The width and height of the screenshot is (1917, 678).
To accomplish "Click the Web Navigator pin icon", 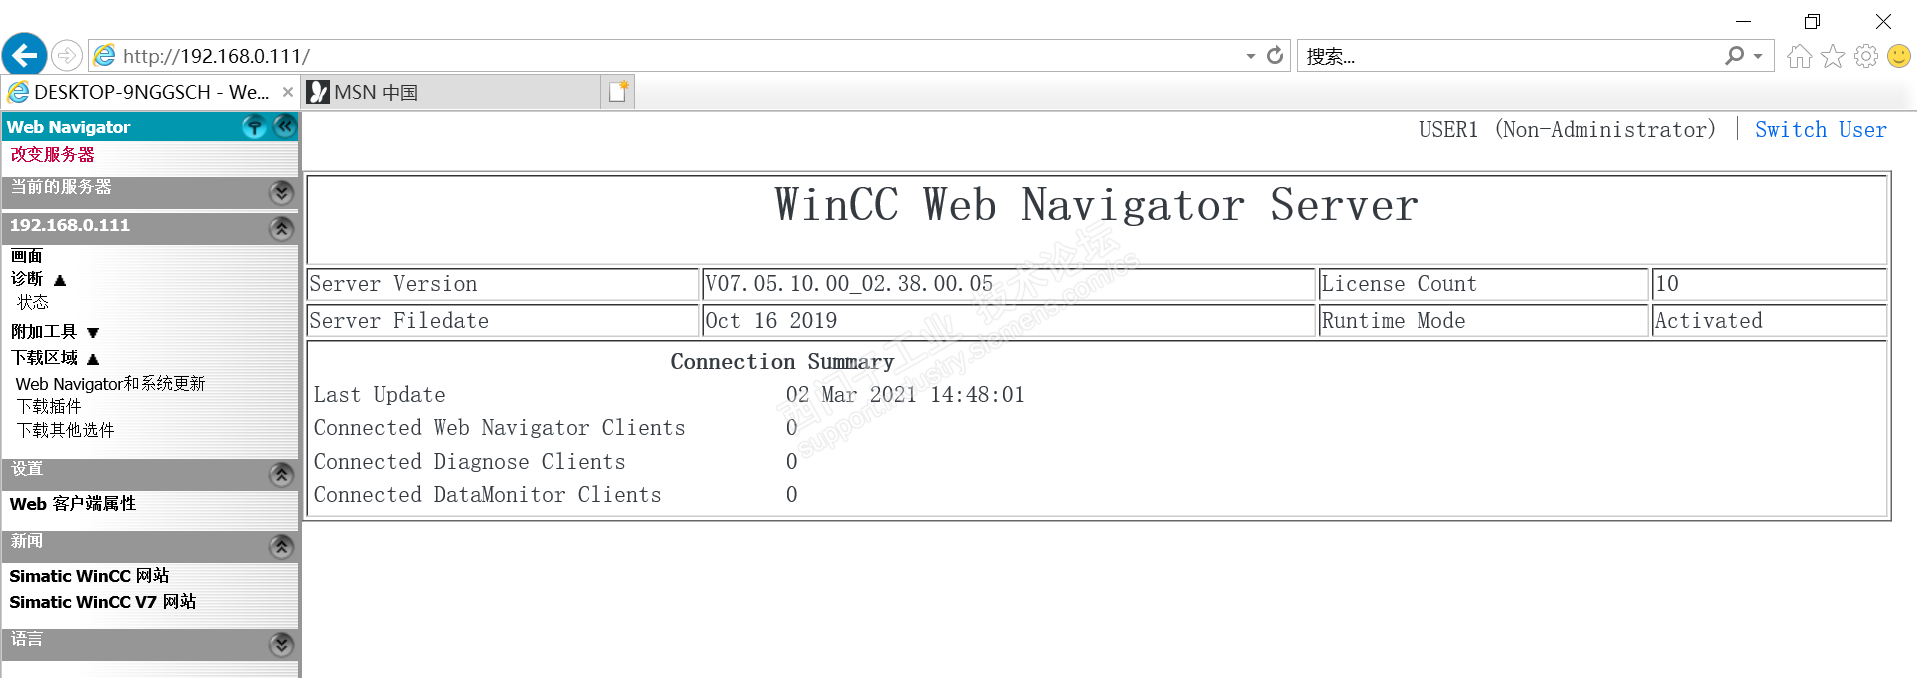I will pos(255,126).
